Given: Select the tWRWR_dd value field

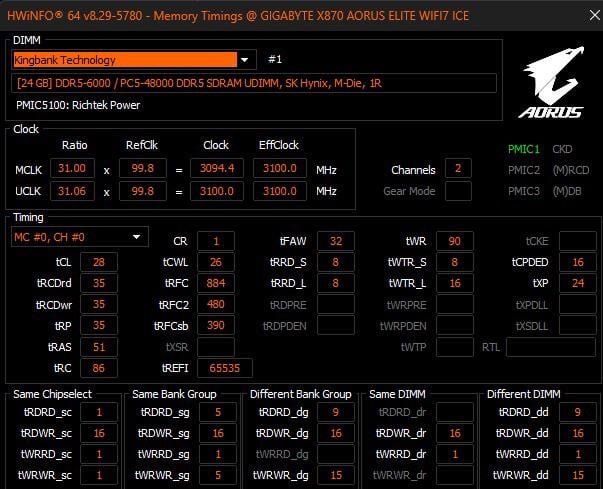Looking at the screenshot, I should pos(577,475).
